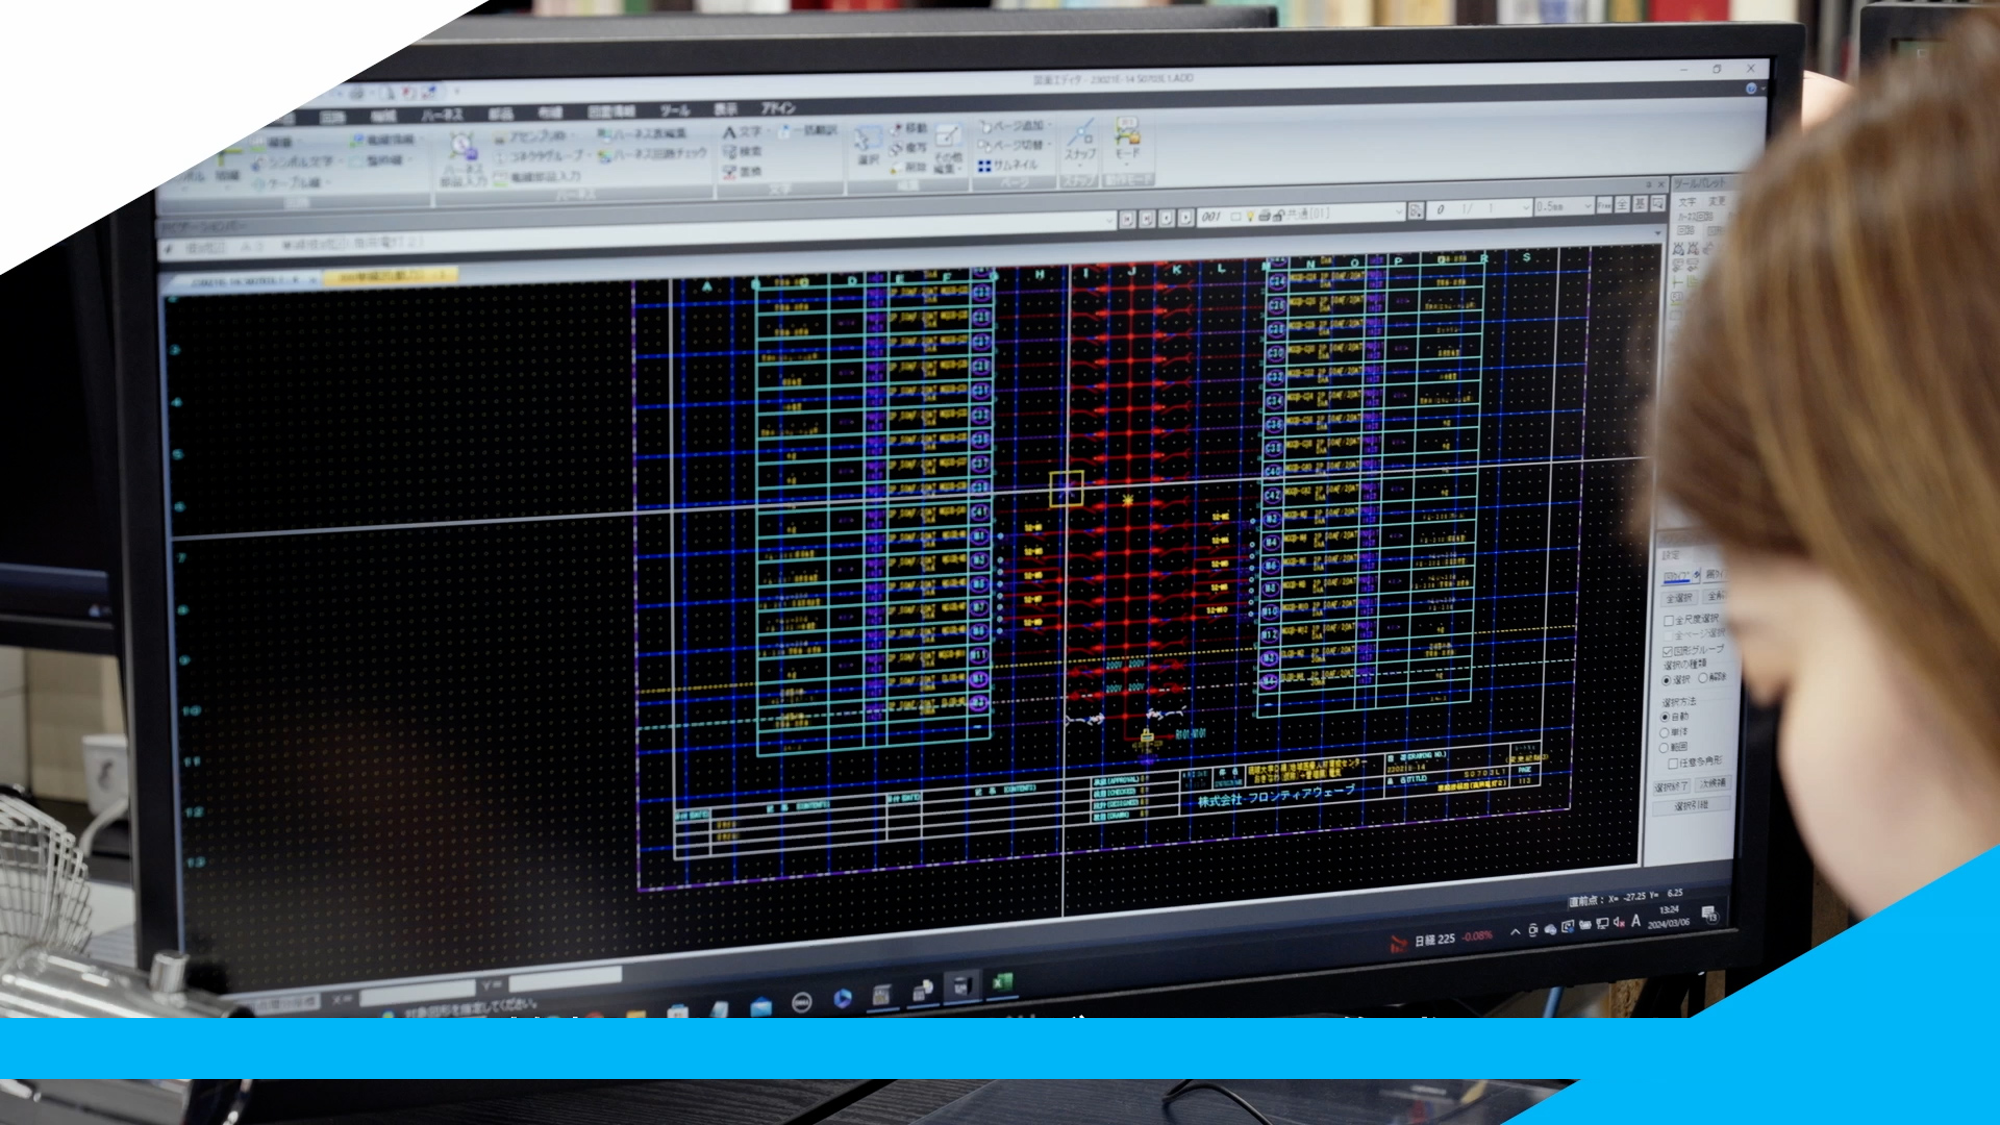Image resolution: width=2000 pixels, height=1125 pixels.
Task: Click the 電線情報 wire info icon
Action: tap(358, 141)
